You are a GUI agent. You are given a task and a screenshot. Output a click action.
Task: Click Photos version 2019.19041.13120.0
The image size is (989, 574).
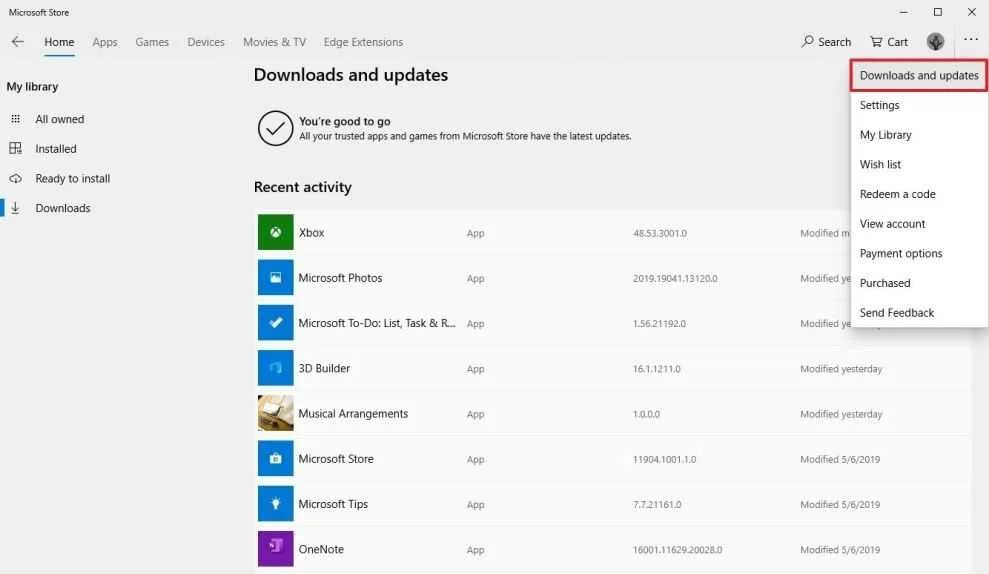pos(675,278)
